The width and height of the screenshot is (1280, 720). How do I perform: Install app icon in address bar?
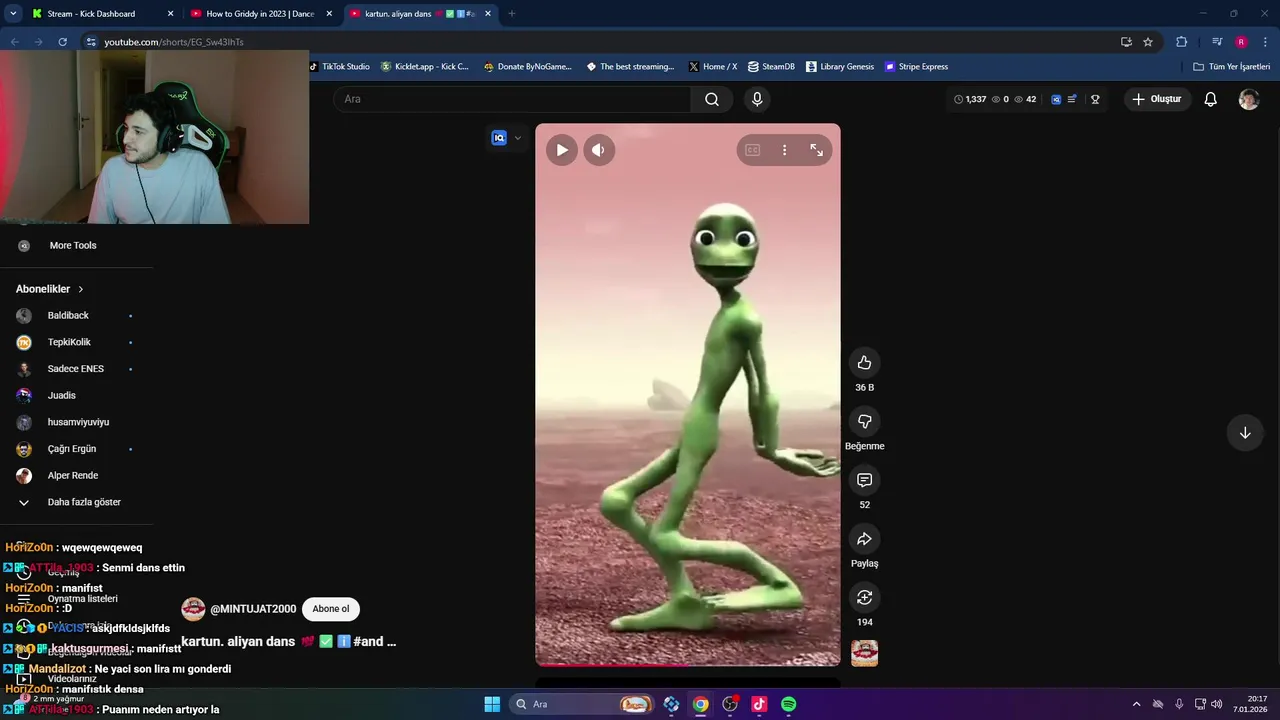pos(1126,42)
